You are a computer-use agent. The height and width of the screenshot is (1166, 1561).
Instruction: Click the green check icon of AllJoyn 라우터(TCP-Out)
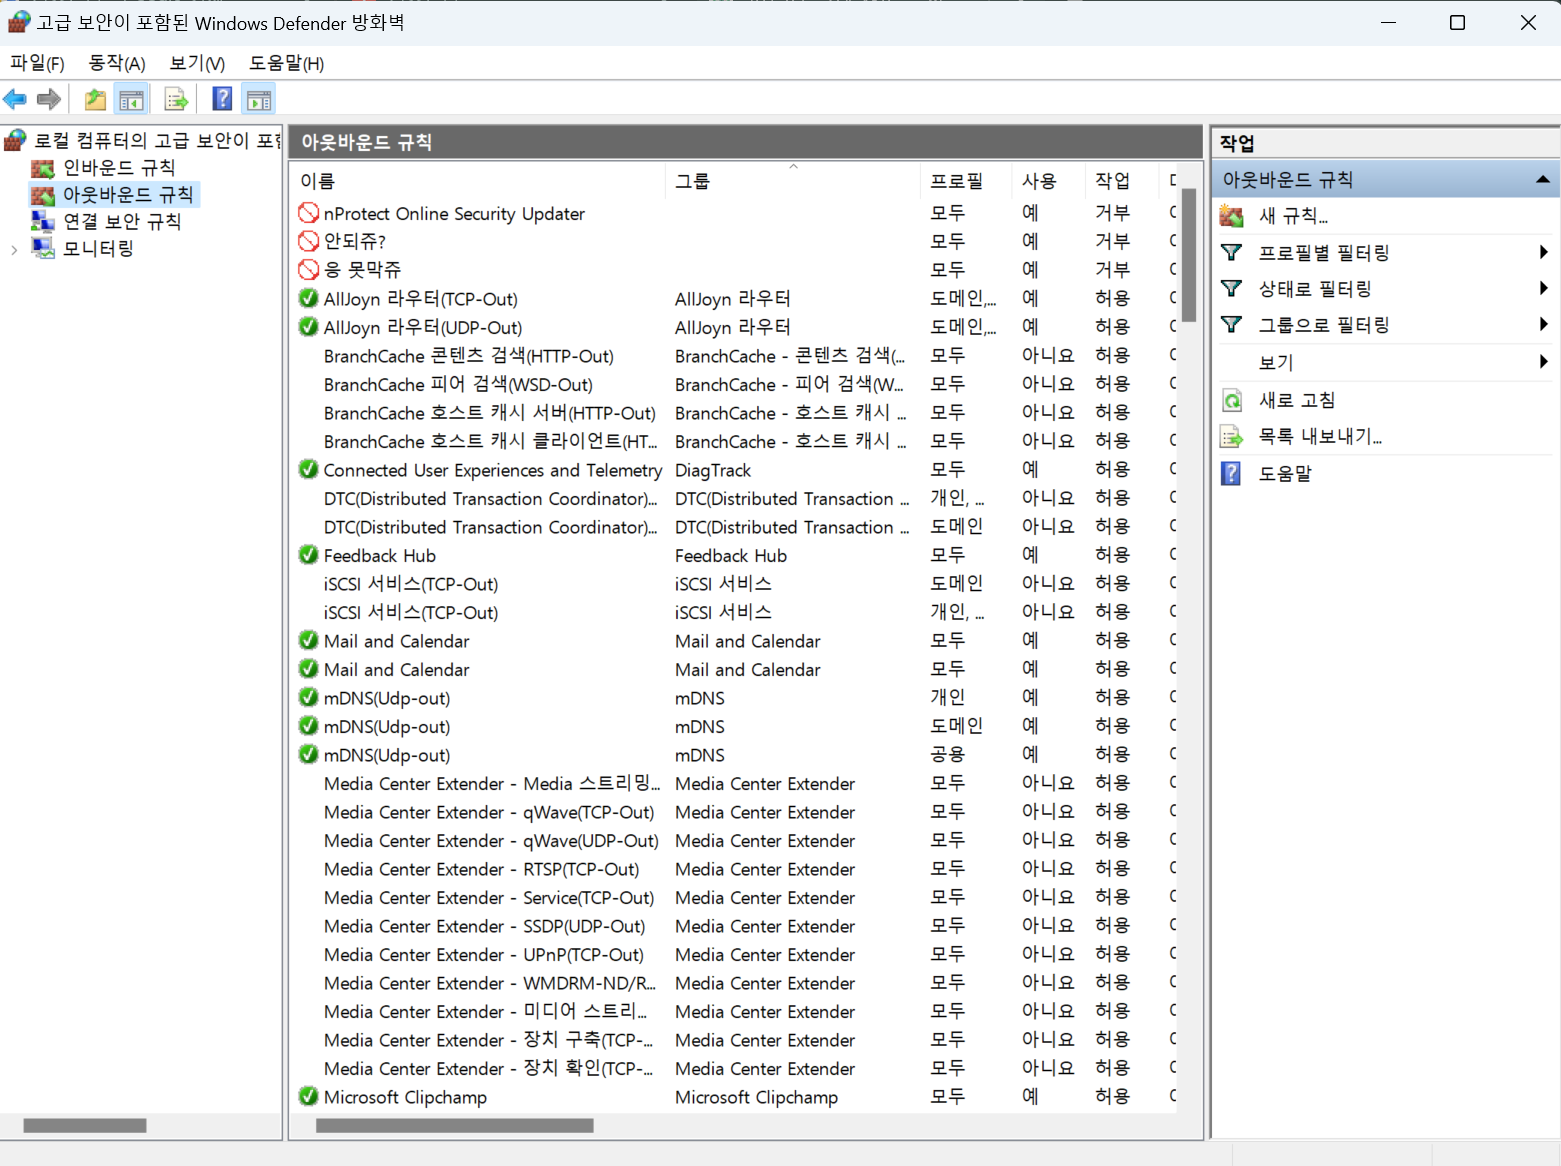pyautogui.click(x=309, y=298)
